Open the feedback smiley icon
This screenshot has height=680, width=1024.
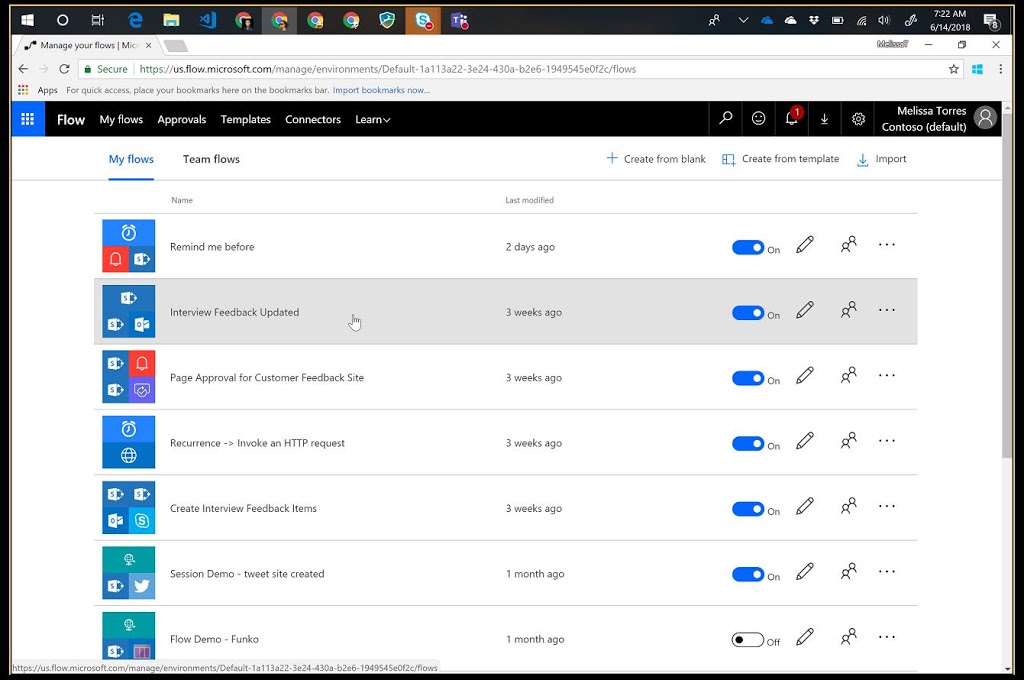click(x=758, y=118)
